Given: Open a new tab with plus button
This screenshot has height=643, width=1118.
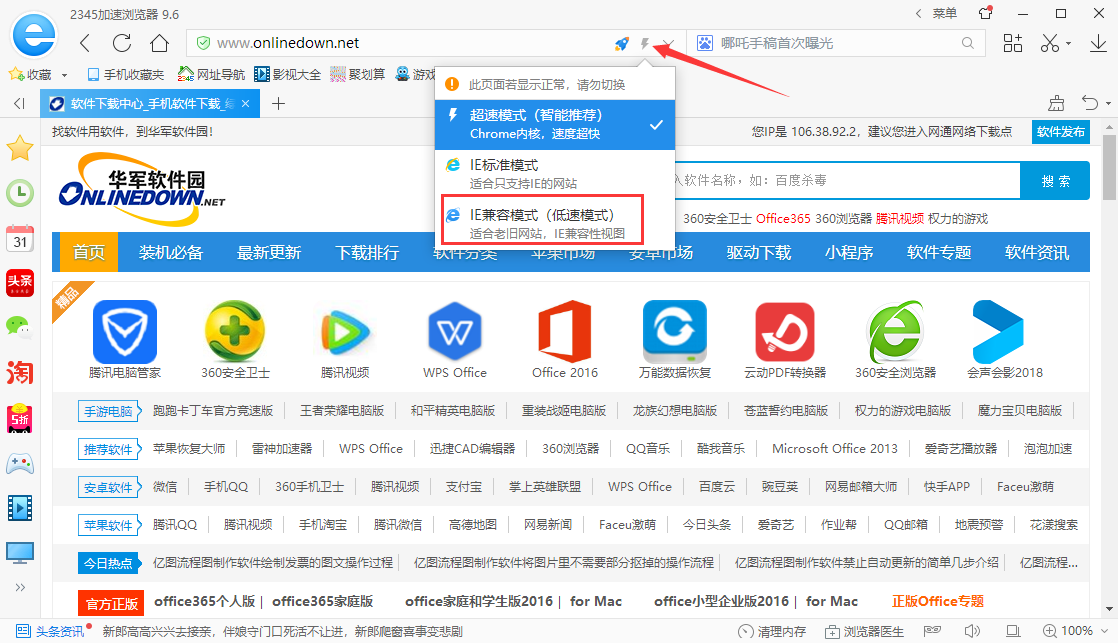Looking at the screenshot, I should click(x=279, y=104).
